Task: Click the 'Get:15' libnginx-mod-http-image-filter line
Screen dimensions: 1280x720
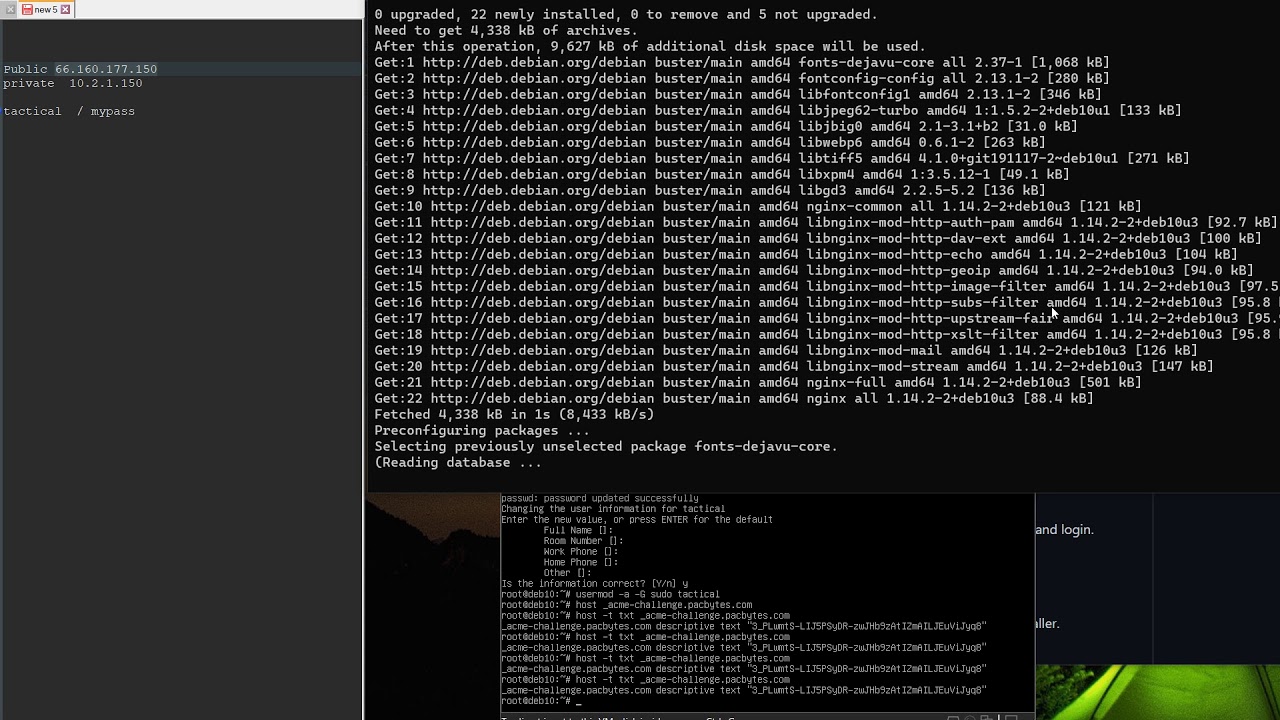Action: pyautogui.click(x=827, y=286)
